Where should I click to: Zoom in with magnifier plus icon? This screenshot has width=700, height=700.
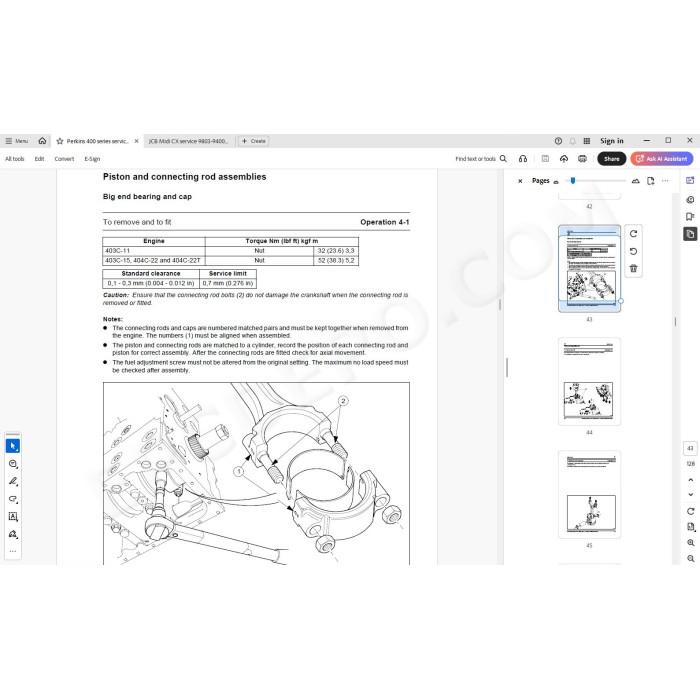[x=691, y=543]
